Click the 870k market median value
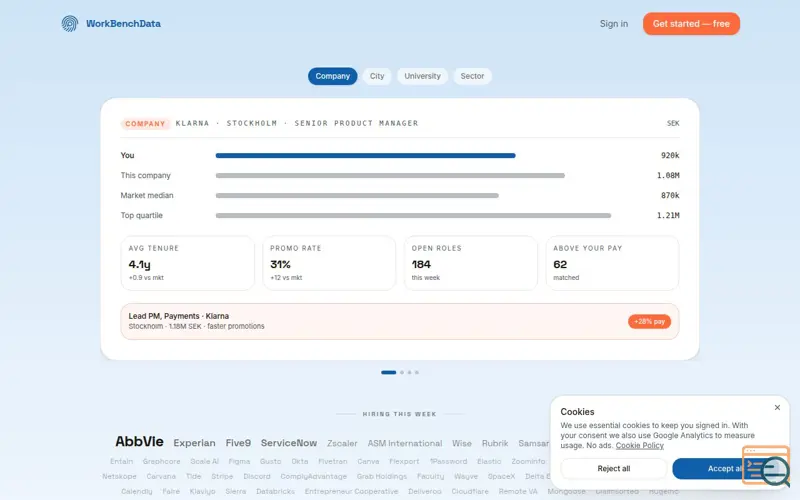This screenshot has width=800, height=500. [x=670, y=195]
